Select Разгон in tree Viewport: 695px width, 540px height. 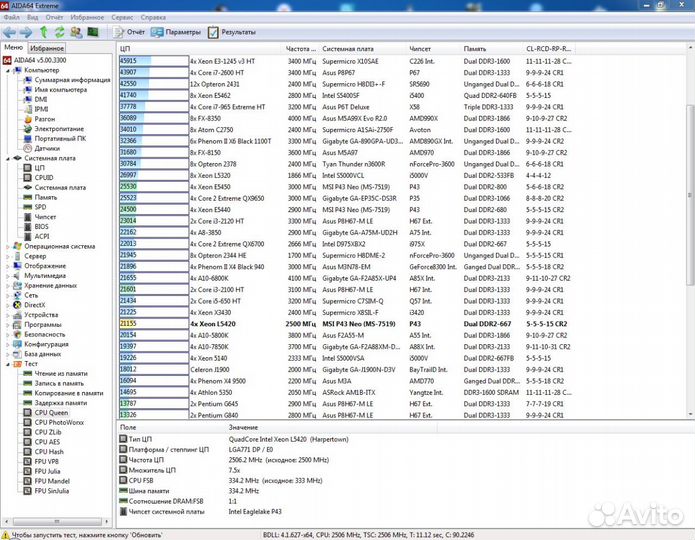pos(45,119)
